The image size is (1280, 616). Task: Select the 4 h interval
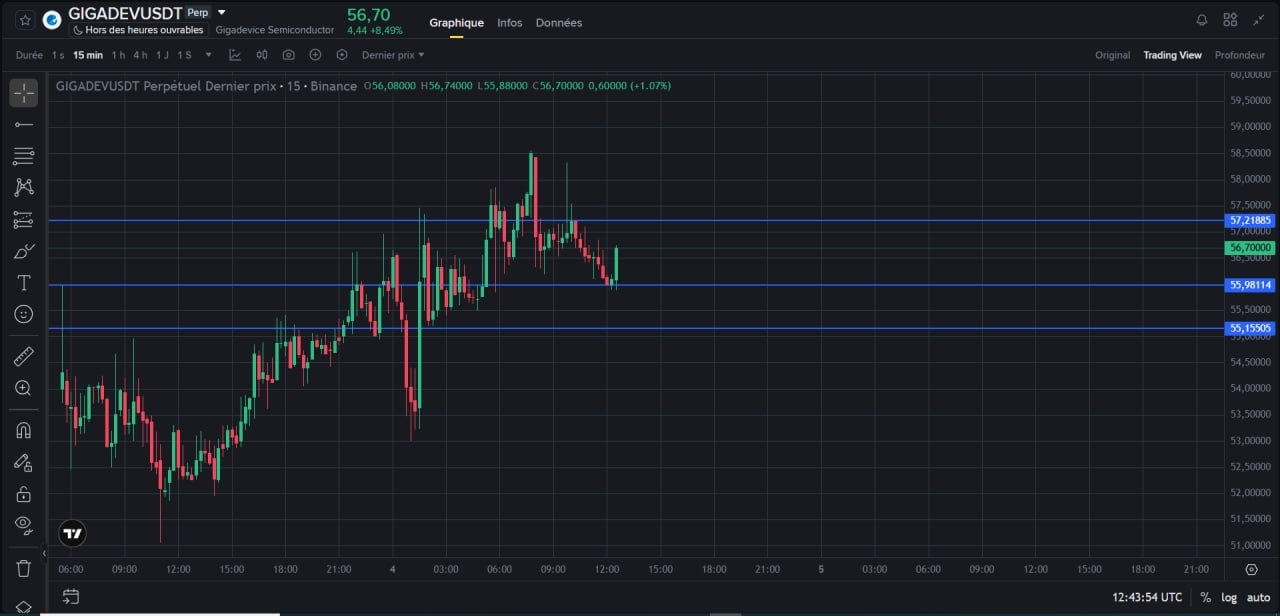pos(140,55)
